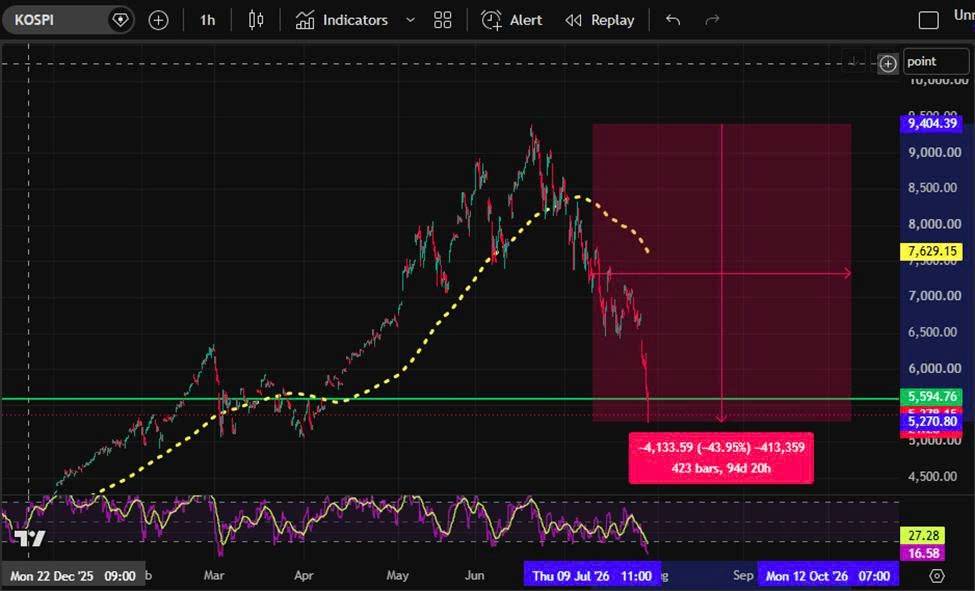Screen dimensions: 975x591
Task: Create a new Alert
Action: coord(511,21)
